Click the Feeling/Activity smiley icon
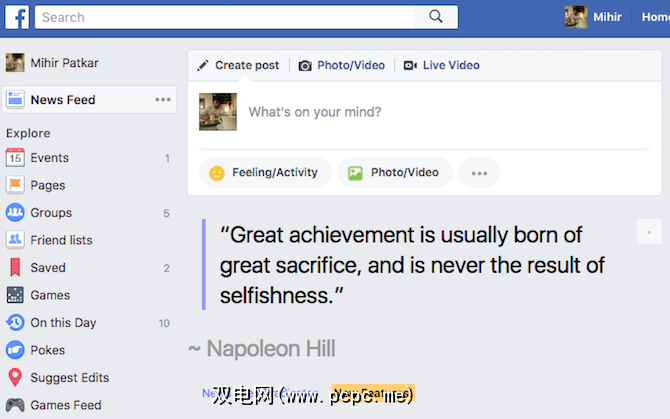Screen dimensions: 670x419 217,173
